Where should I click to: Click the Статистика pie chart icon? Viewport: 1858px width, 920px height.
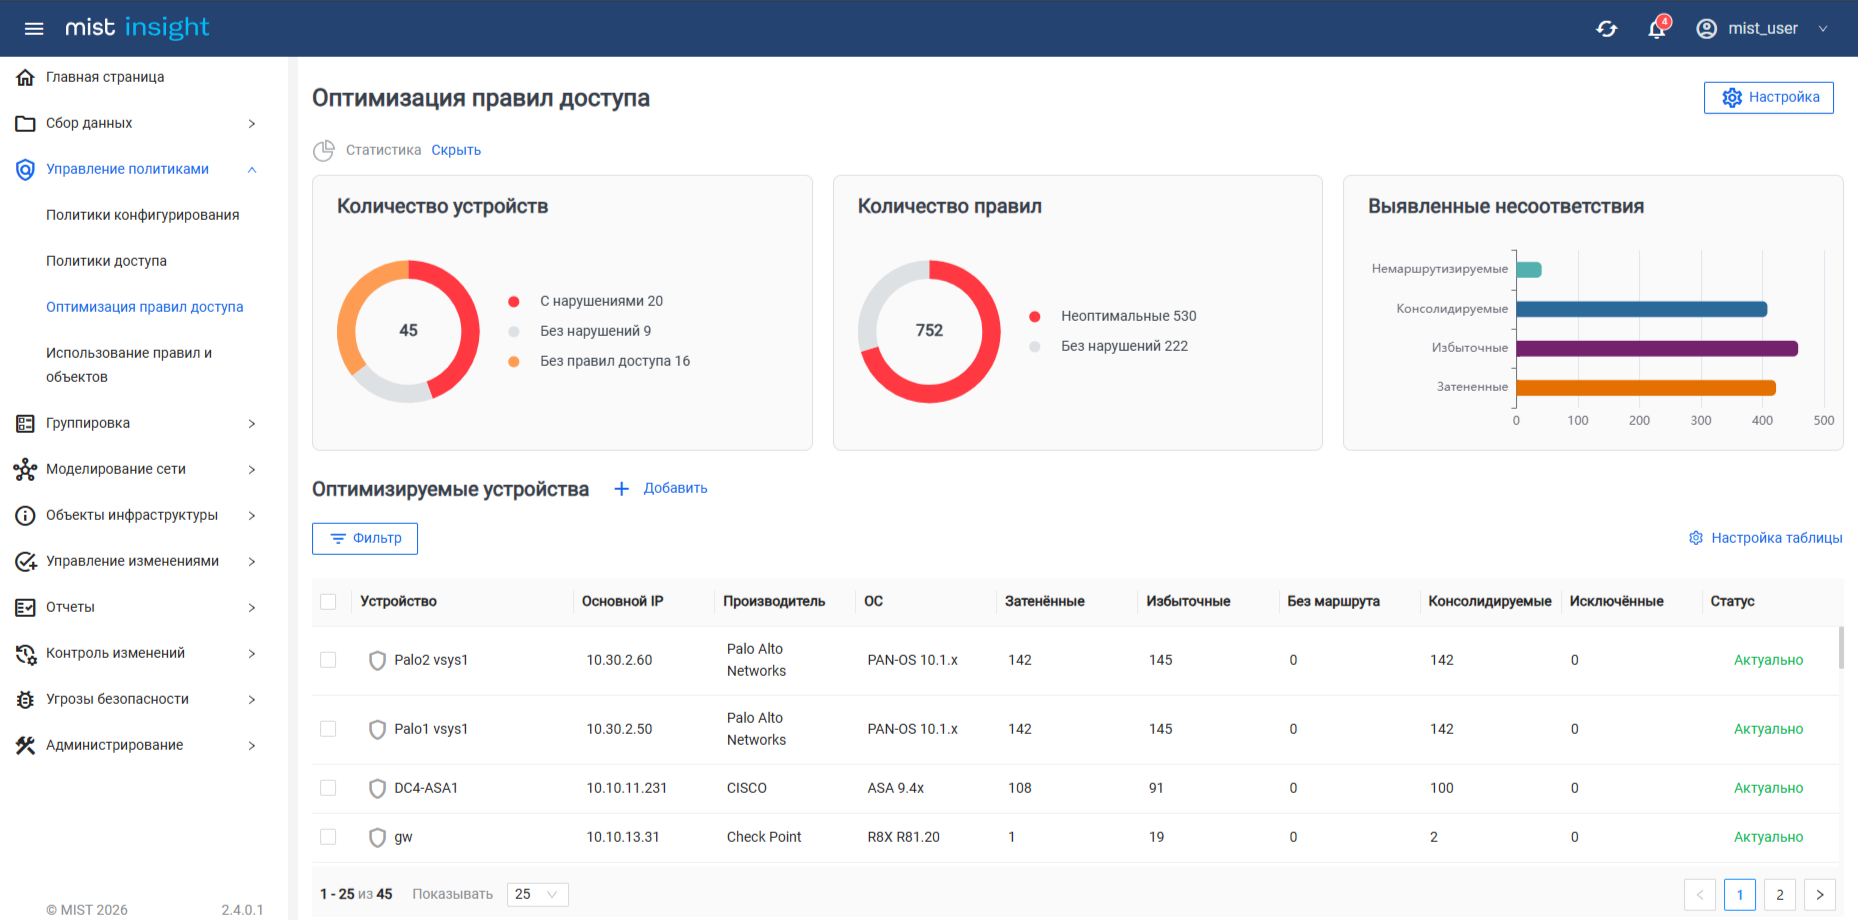(x=324, y=150)
